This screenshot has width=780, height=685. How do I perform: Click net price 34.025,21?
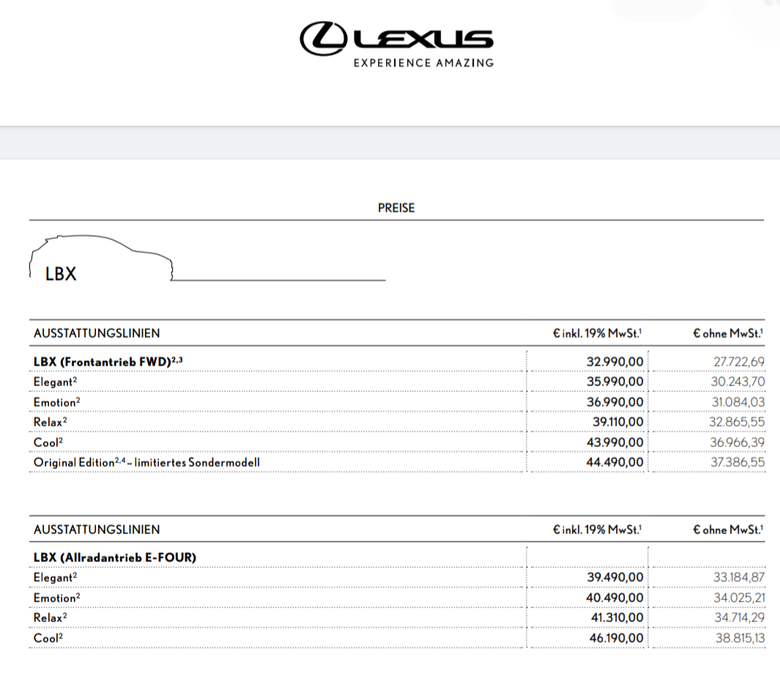(739, 597)
